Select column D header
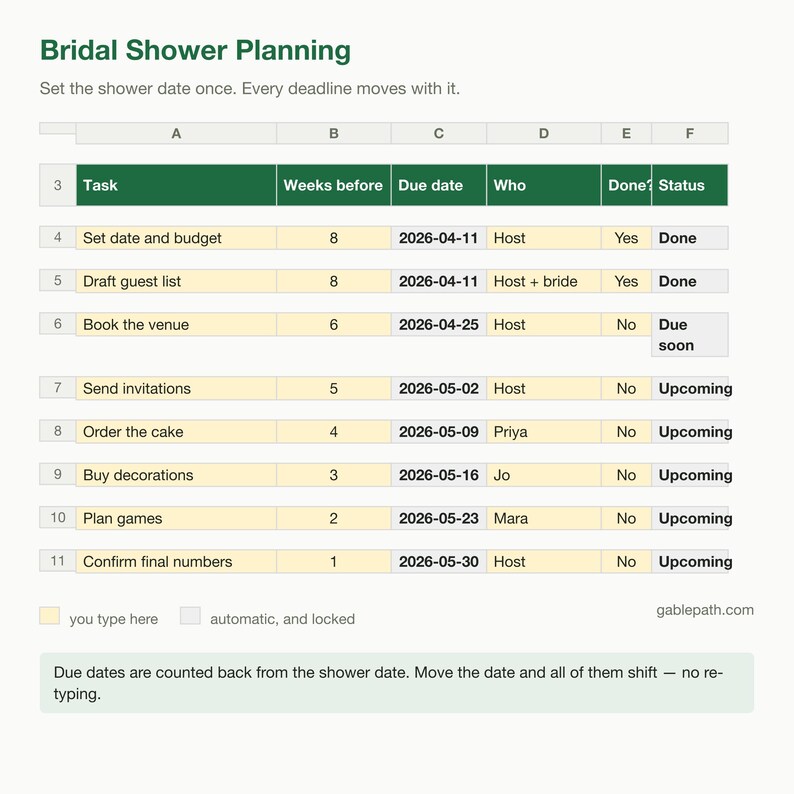 point(544,133)
